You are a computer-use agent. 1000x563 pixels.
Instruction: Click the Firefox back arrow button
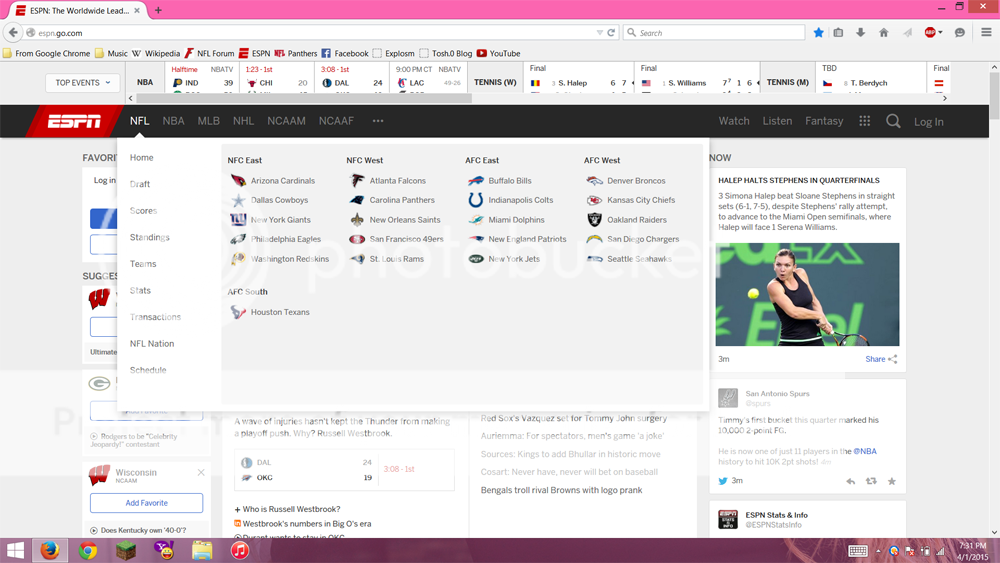[13, 33]
